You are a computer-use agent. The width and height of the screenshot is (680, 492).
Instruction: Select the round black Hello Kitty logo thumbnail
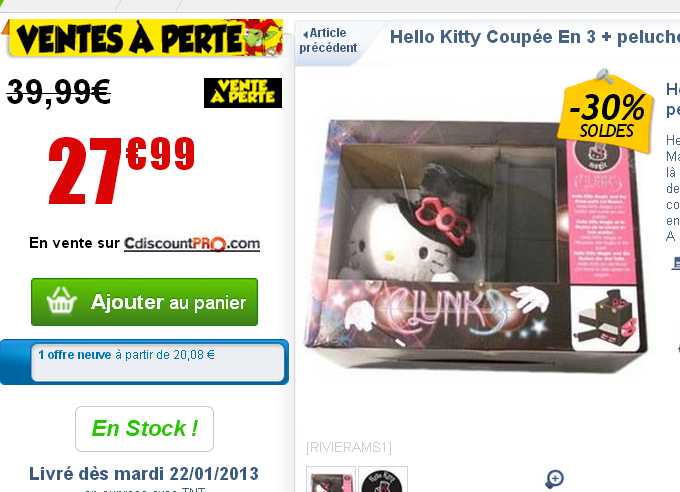tap(383, 479)
